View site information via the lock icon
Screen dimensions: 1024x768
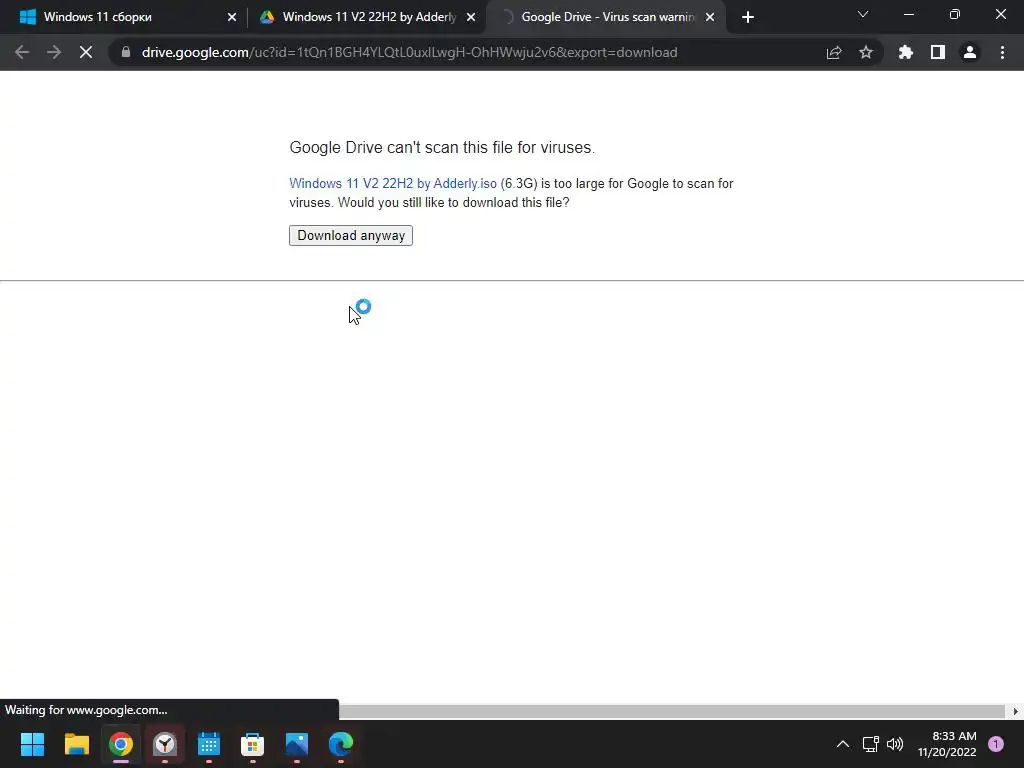point(126,52)
